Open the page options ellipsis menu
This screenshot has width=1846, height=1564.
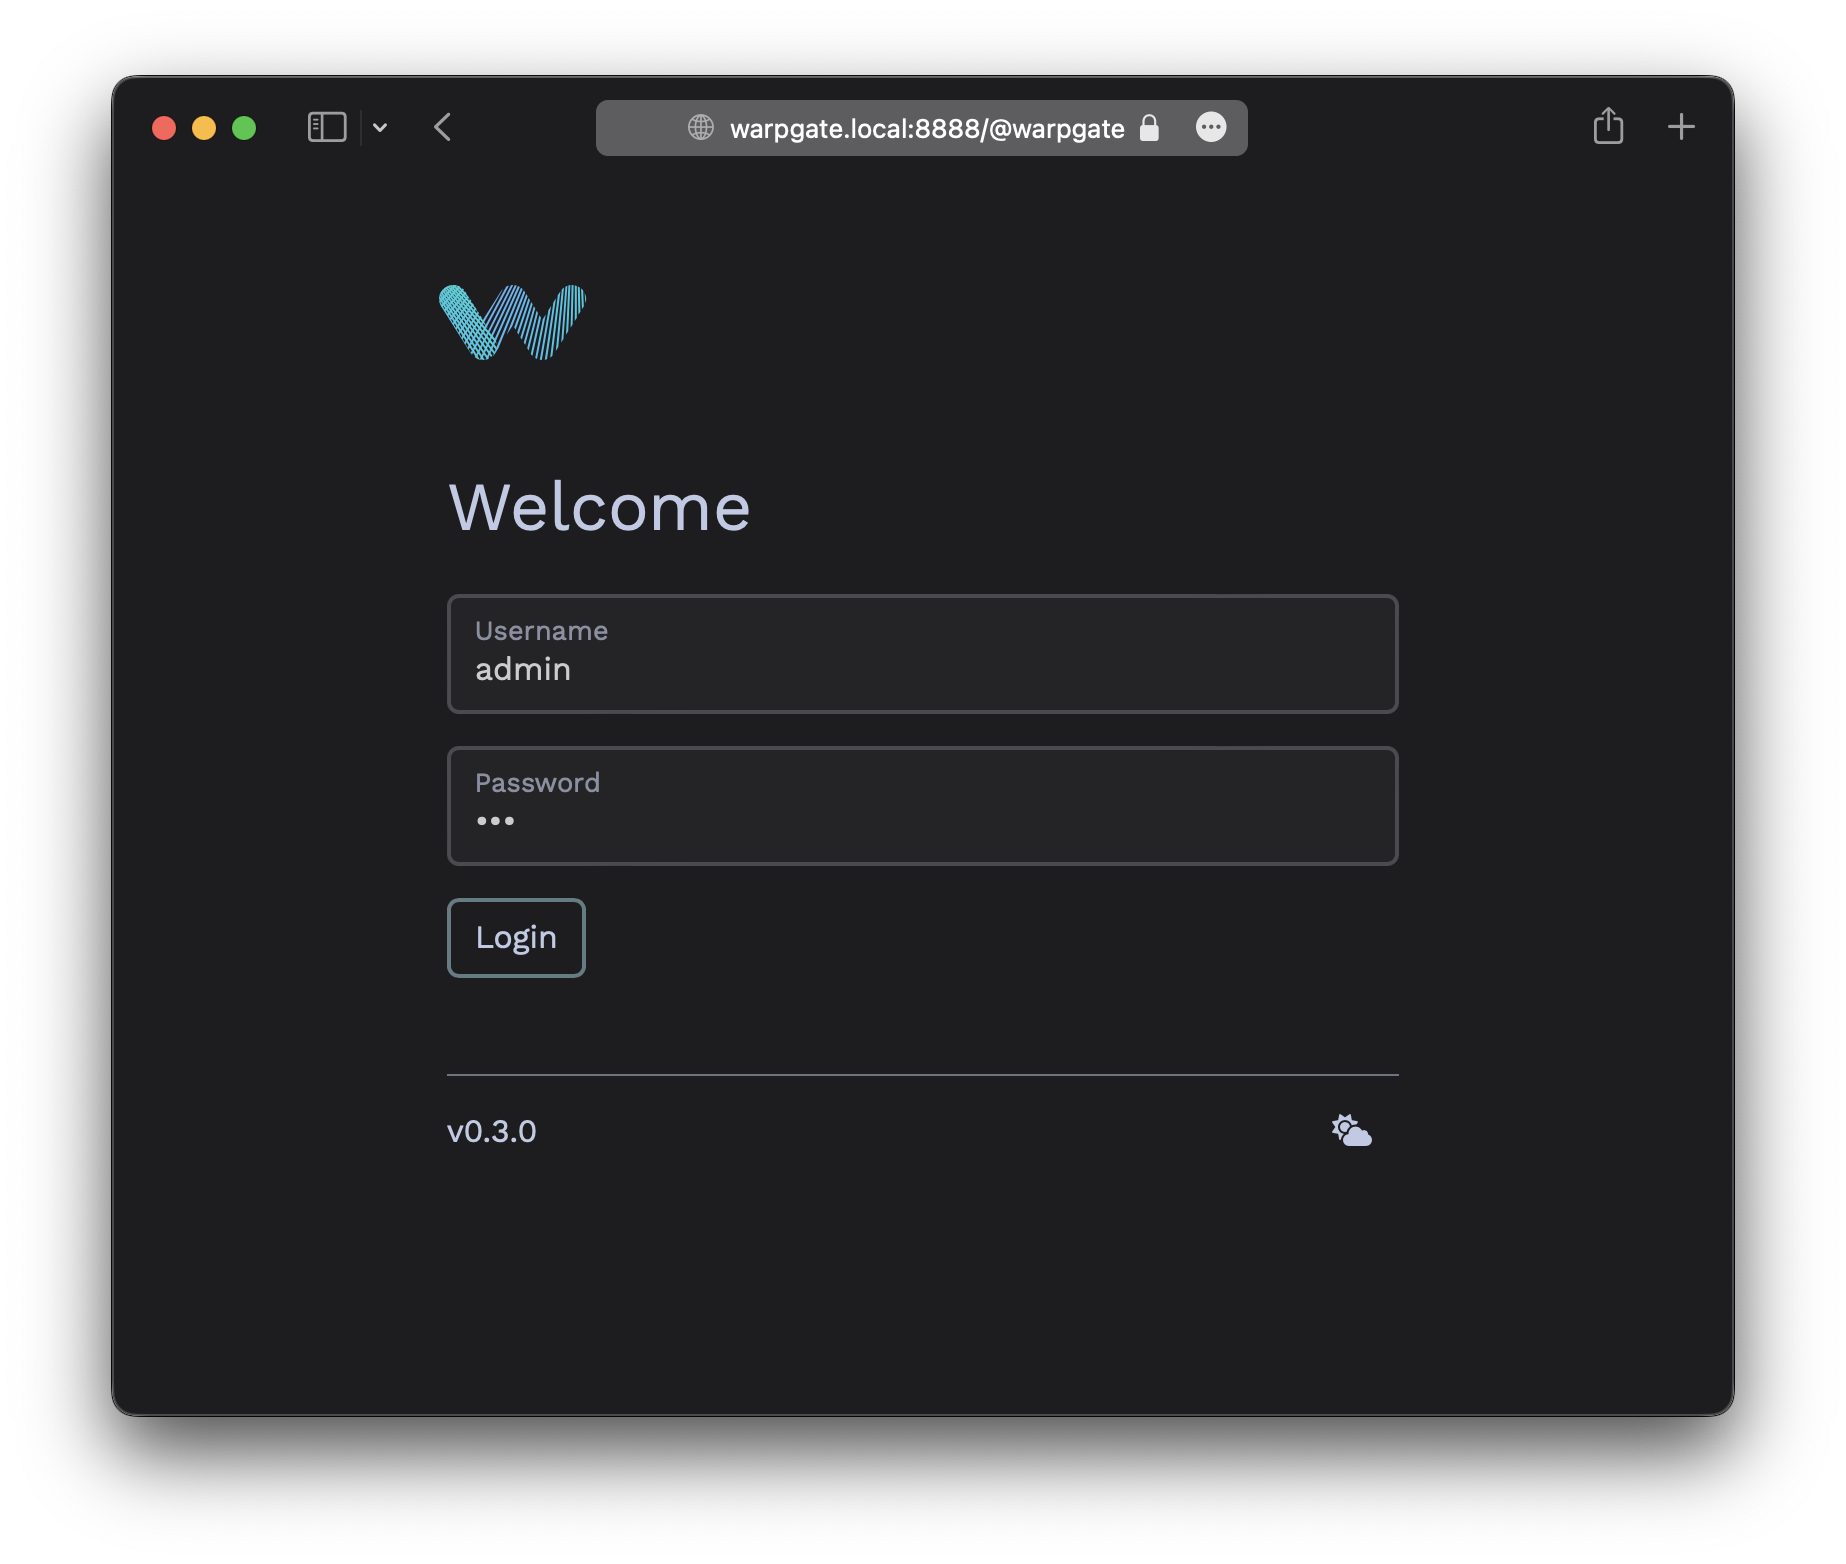click(x=1211, y=127)
